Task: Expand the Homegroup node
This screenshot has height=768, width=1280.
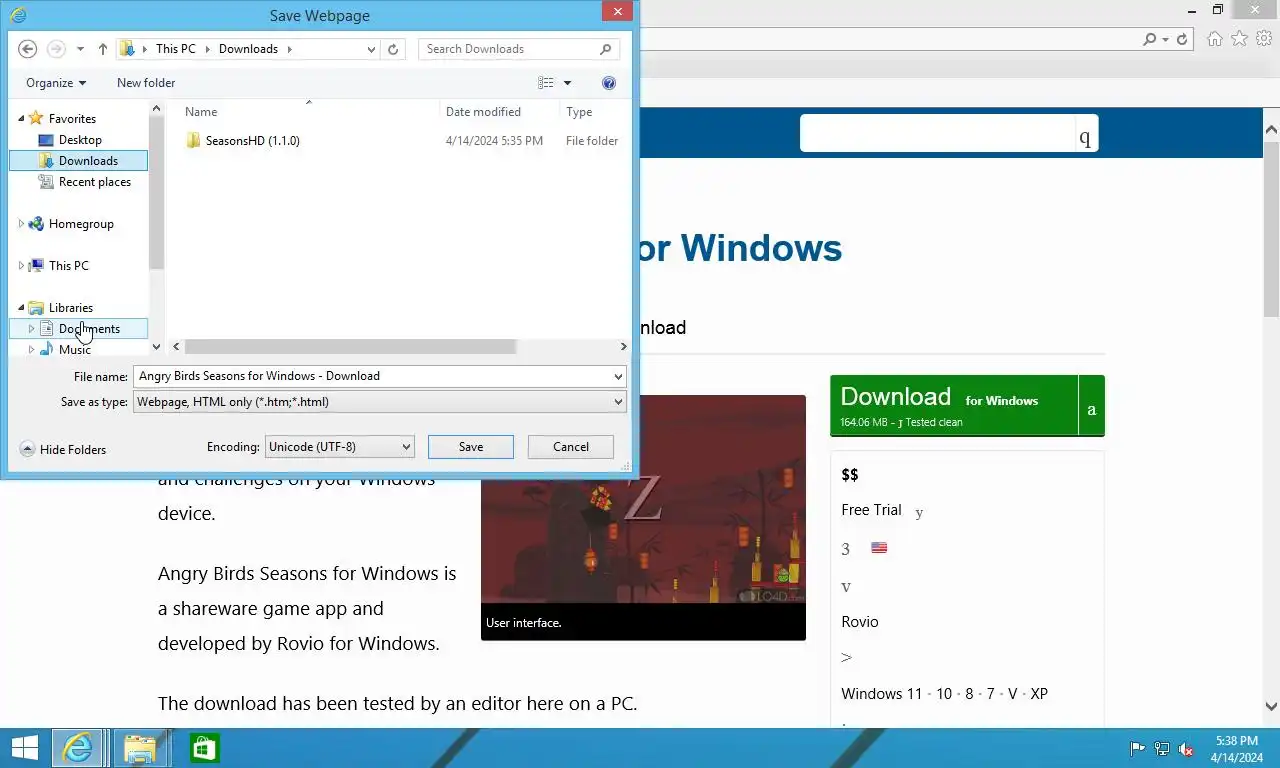Action: coord(21,224)
